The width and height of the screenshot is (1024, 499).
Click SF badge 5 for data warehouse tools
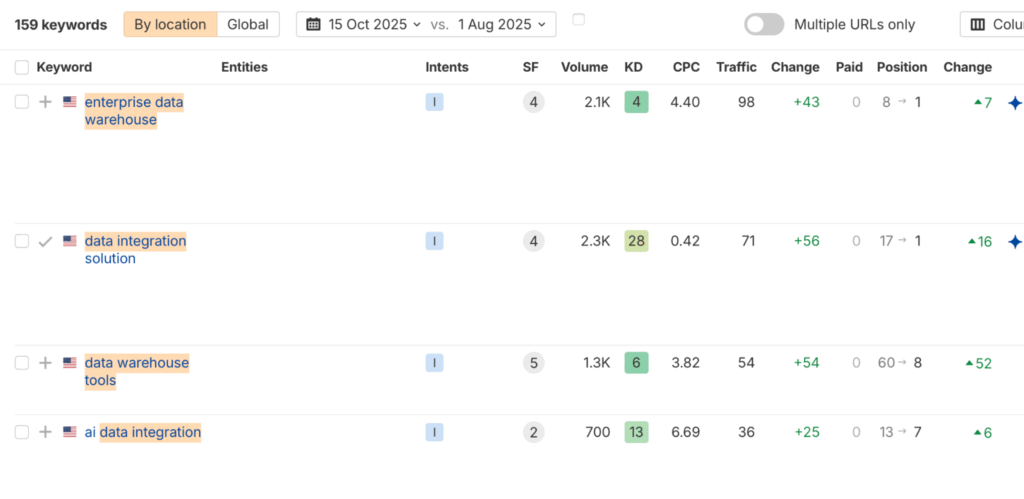click(534, 363)
